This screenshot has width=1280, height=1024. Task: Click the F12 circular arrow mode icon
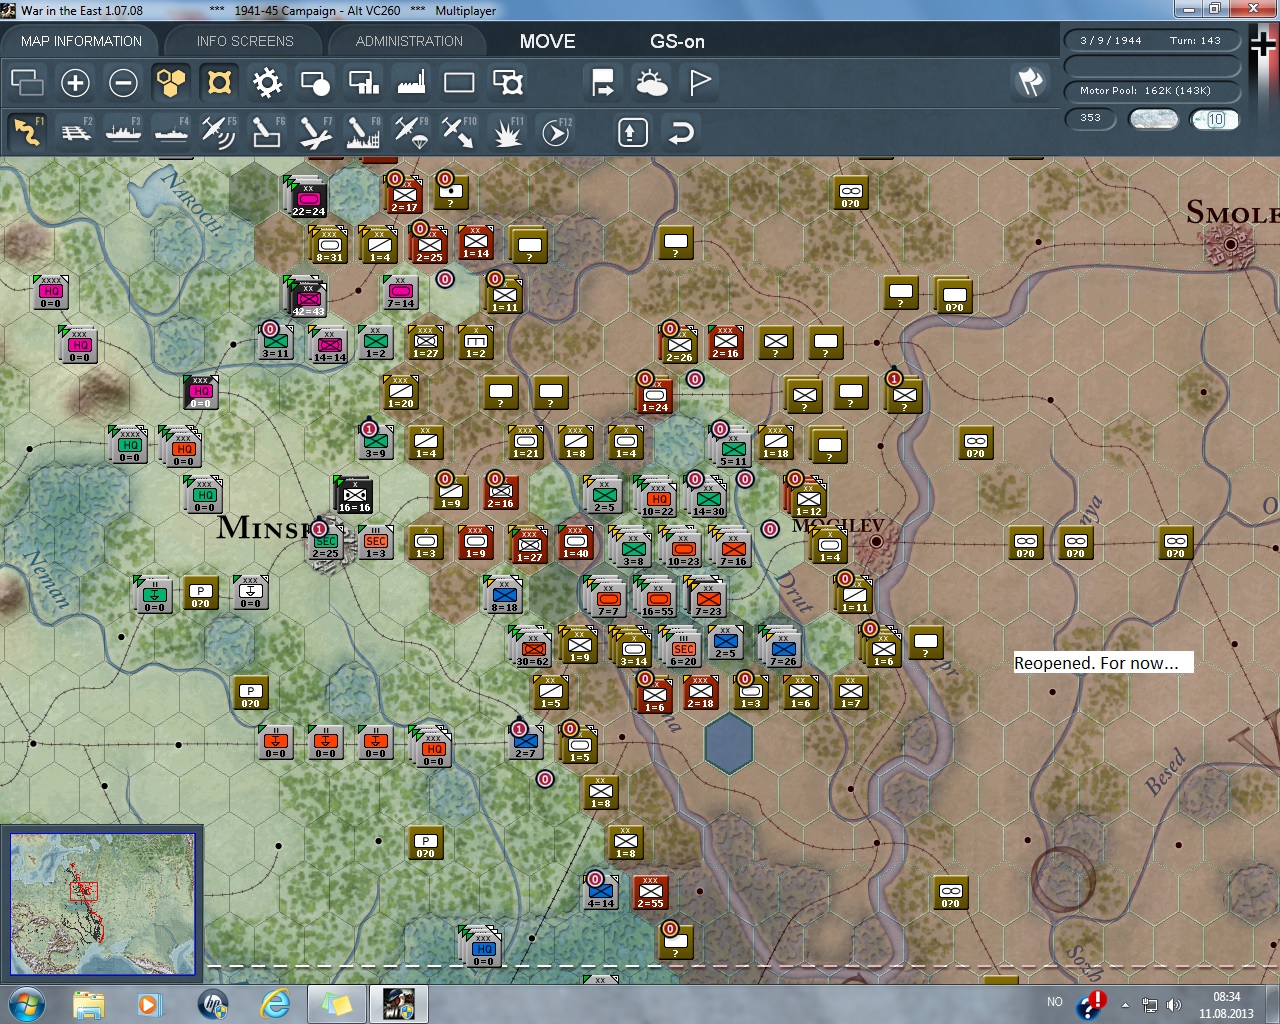[x=555, y=132]
